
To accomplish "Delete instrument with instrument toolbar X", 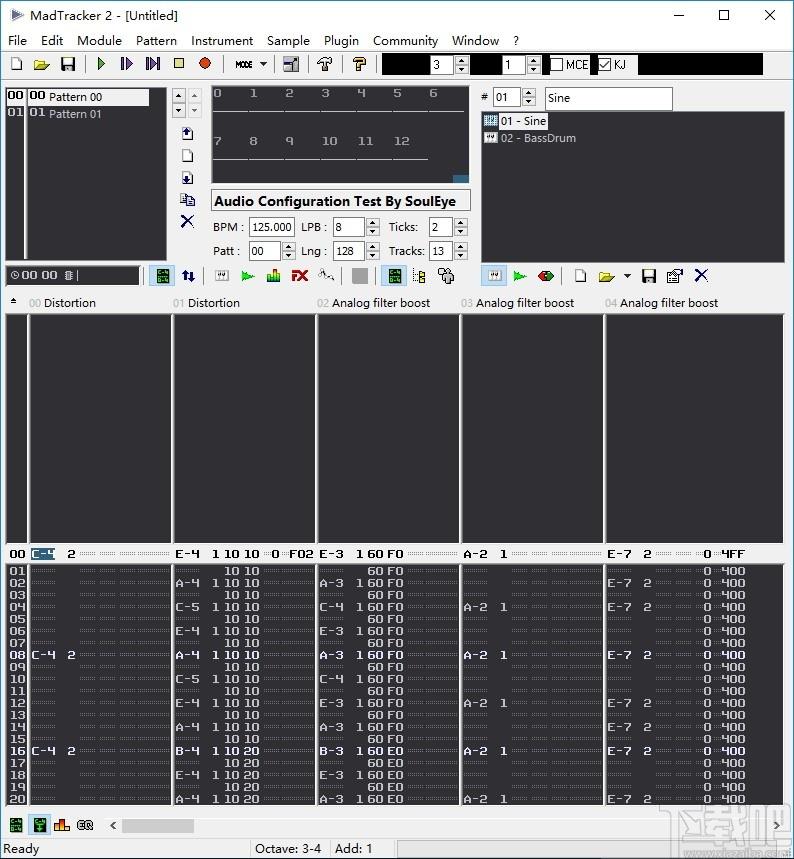I will [701, 276].
